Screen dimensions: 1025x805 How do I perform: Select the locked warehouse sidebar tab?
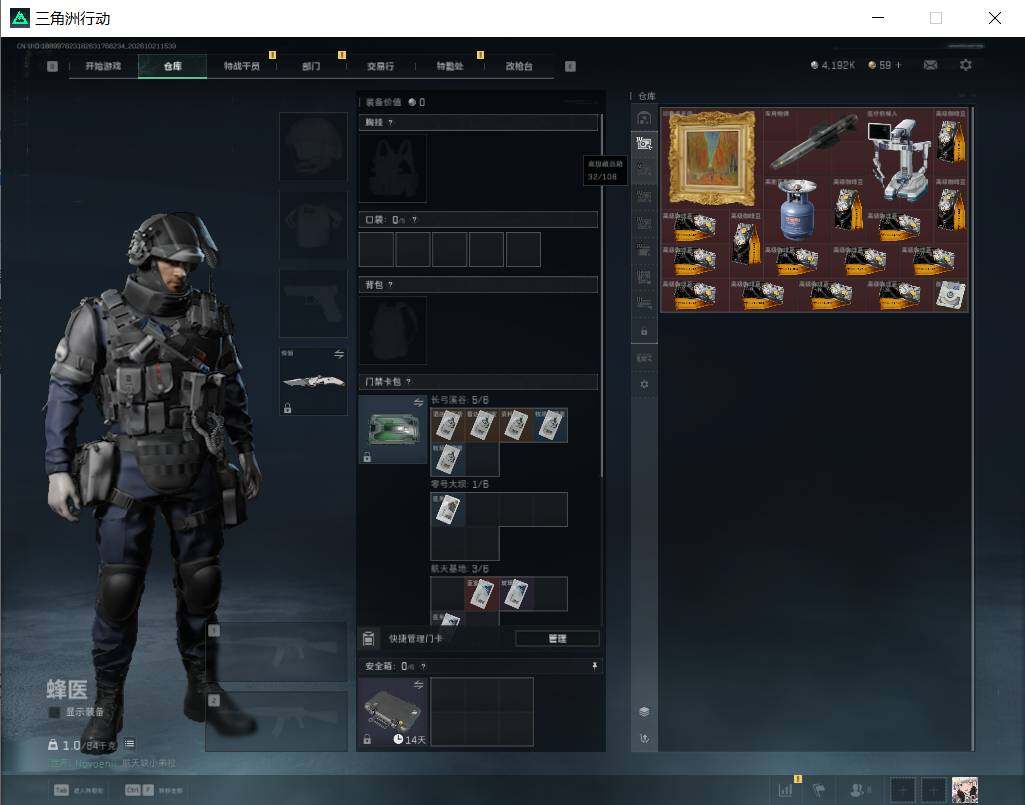[x=644, y=332]
